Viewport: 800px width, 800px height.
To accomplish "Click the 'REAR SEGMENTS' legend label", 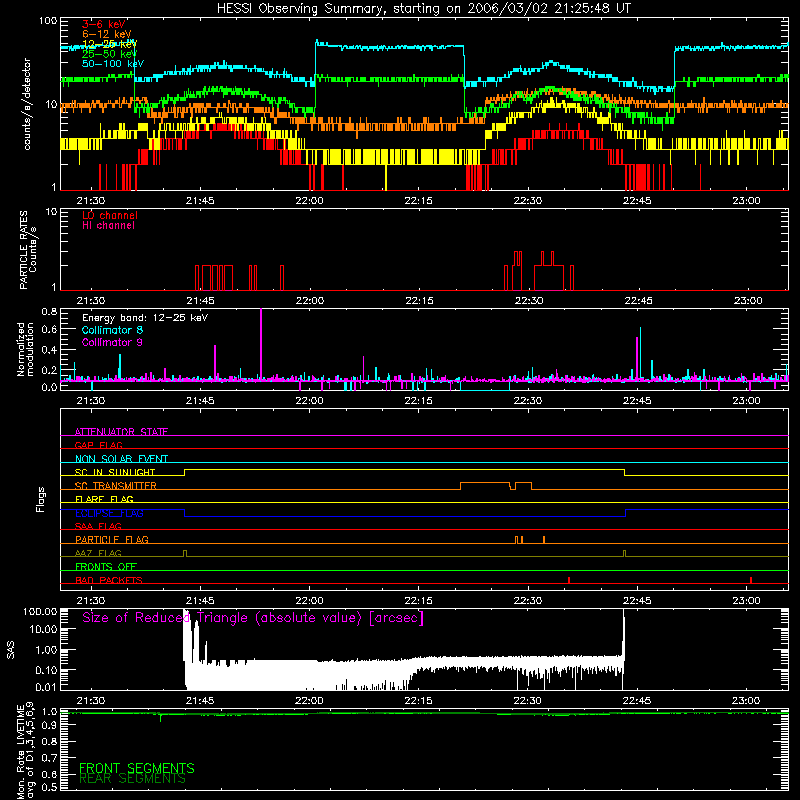I will pos(133,779).
